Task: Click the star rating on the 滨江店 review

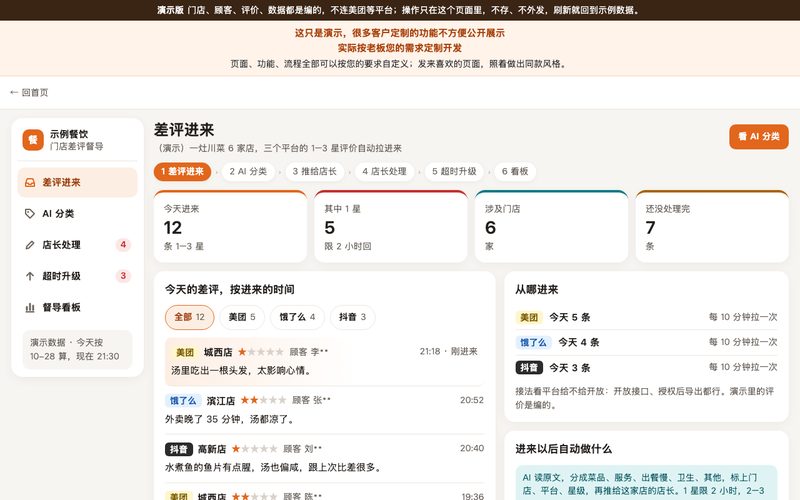Action: (263, 400)
